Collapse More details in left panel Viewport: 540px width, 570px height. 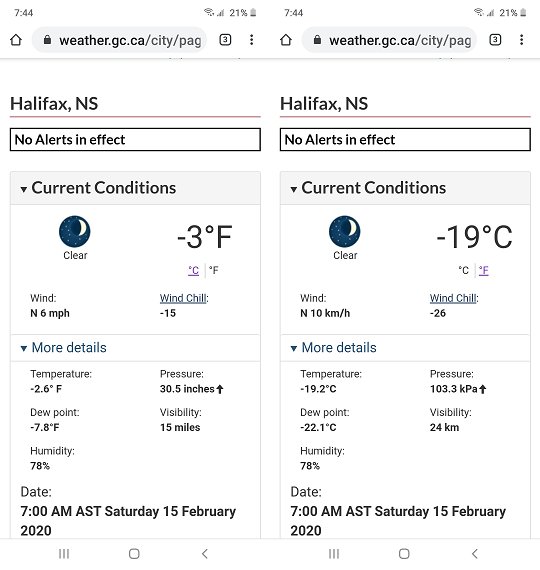pyautogui.click(x=64, y=348)
